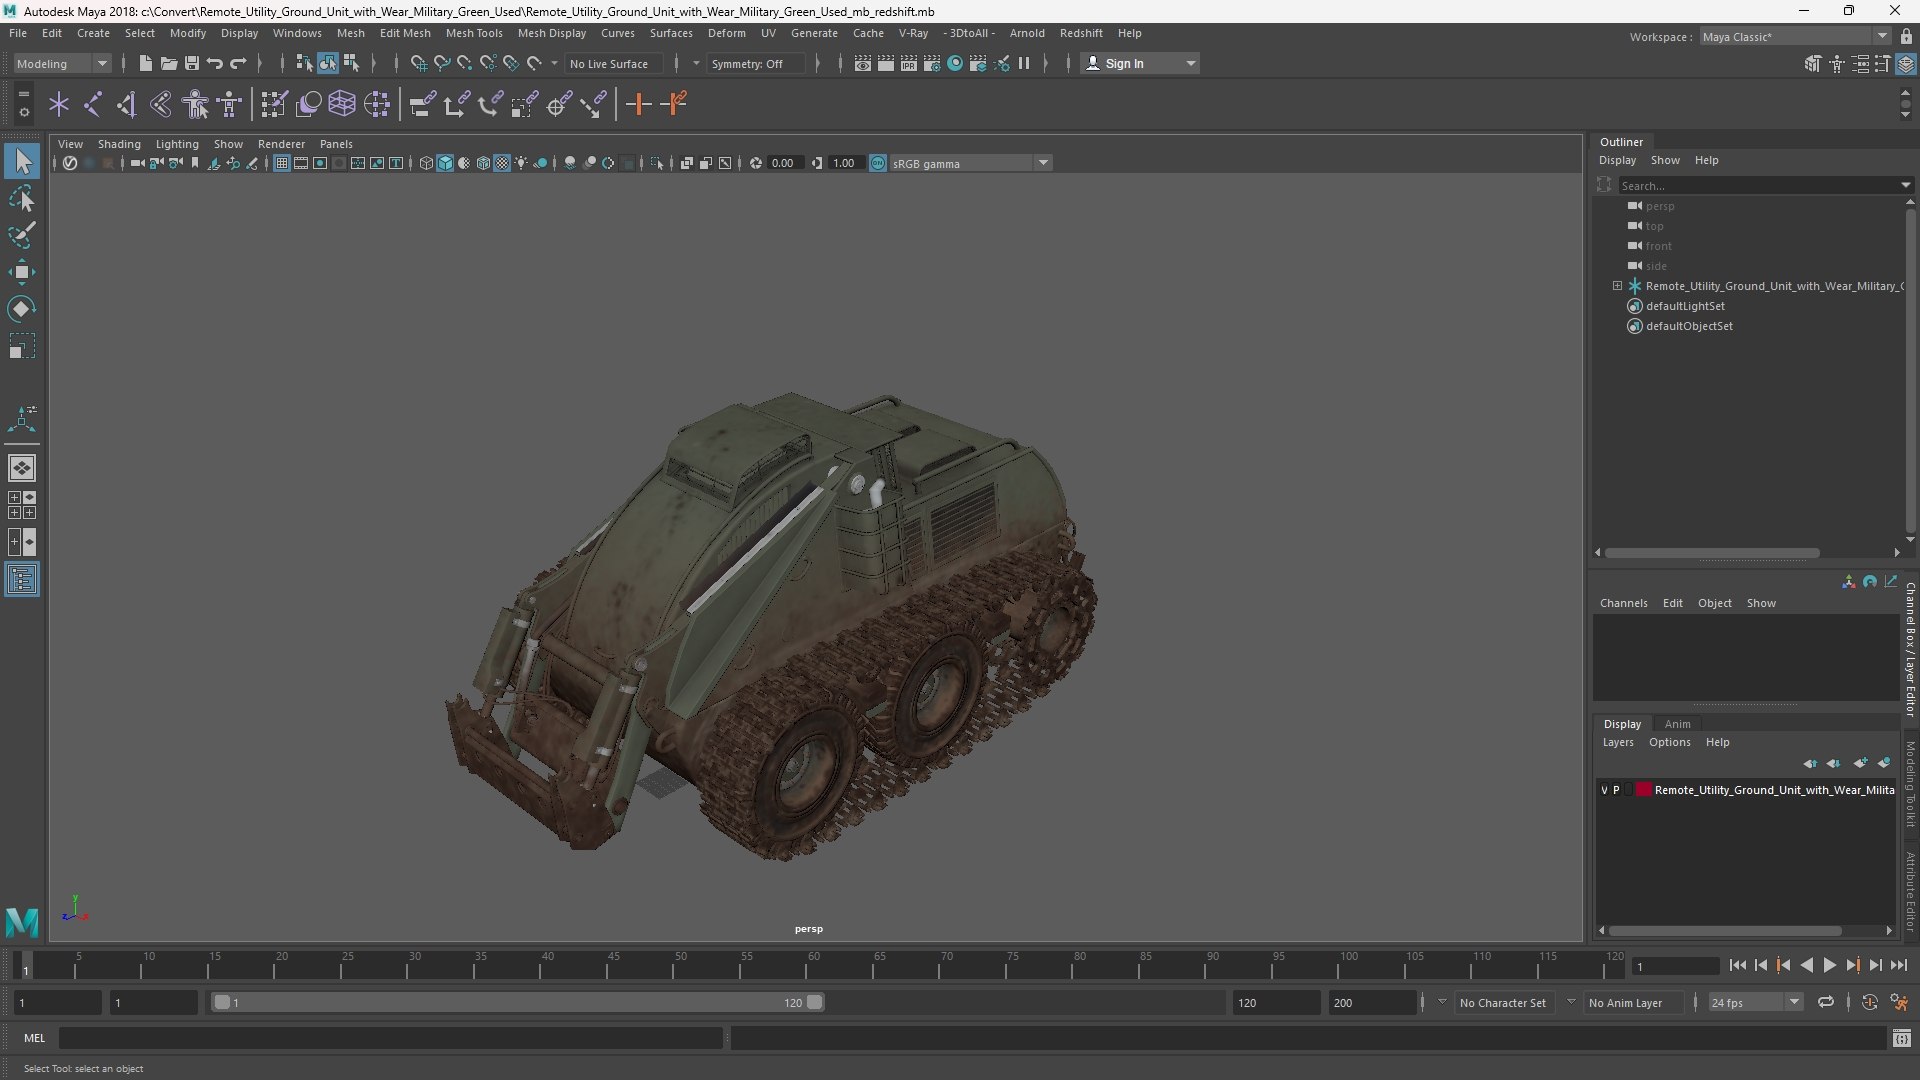Expand the Remote_Utility_Ground_Unit node in Outliner
This screenshot has width=1920, height=1080.
pyautogui.click(x=1617, y=286)
